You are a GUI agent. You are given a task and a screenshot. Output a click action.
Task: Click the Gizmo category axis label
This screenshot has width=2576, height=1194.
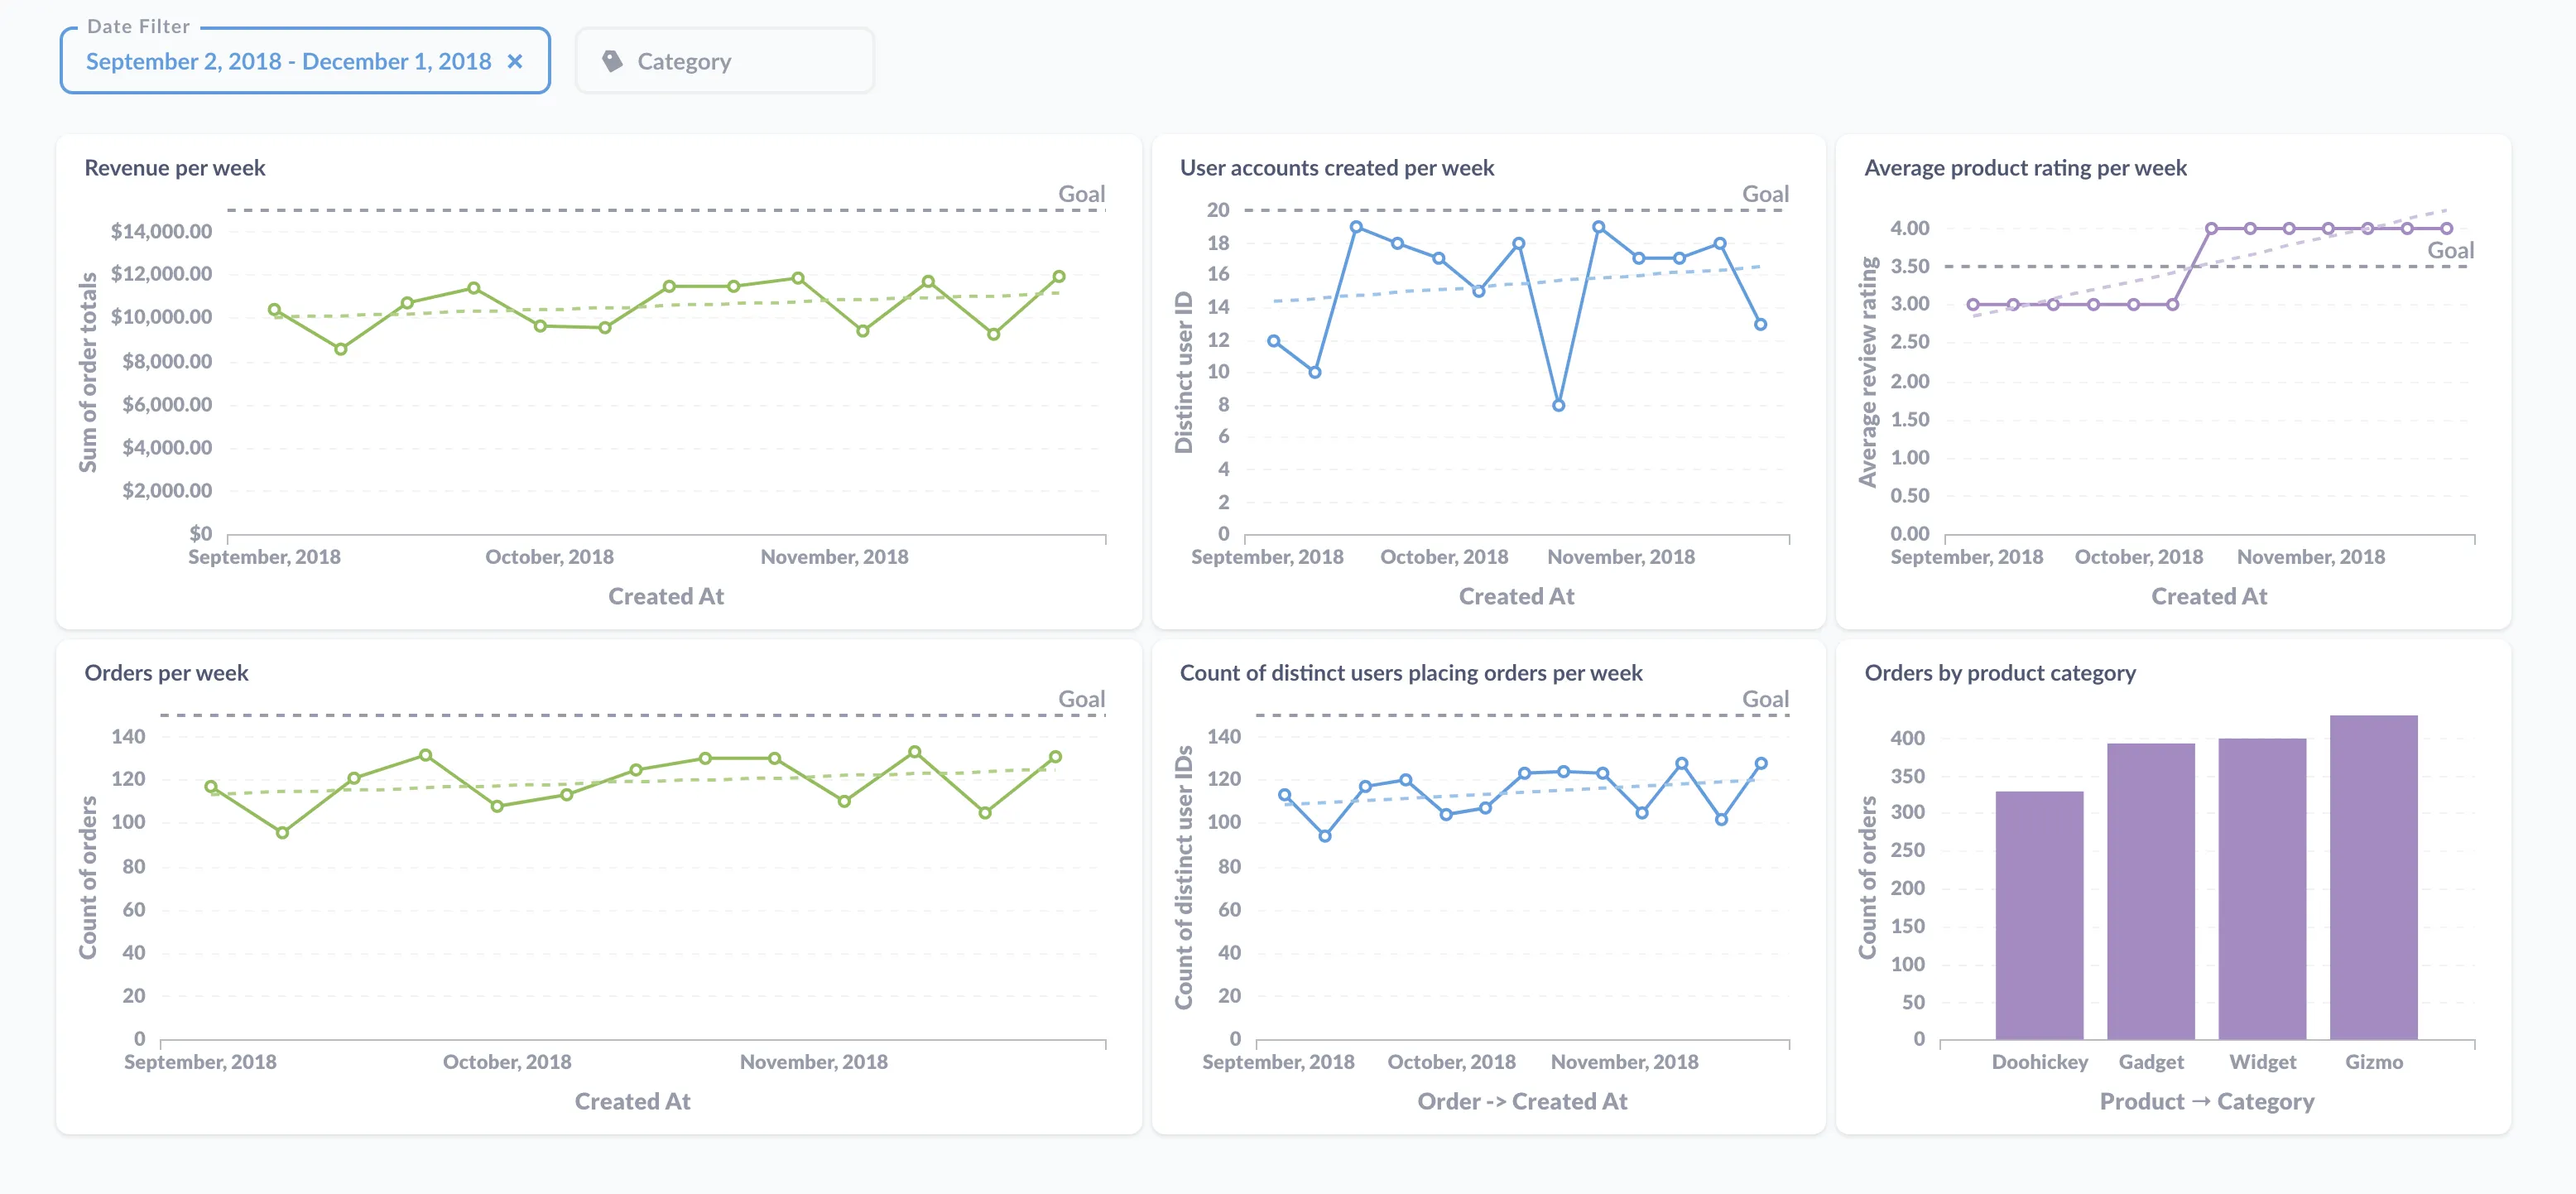click(2376, 1061)
